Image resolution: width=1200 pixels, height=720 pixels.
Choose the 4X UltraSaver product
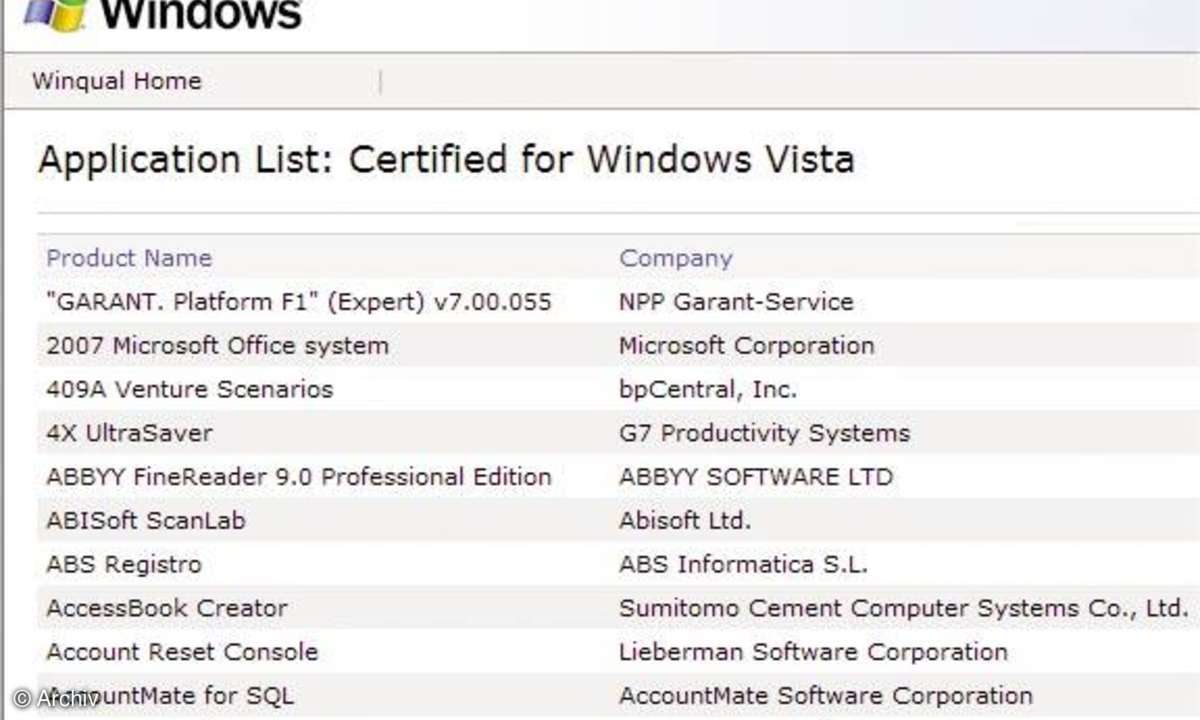tap(129, 433)
